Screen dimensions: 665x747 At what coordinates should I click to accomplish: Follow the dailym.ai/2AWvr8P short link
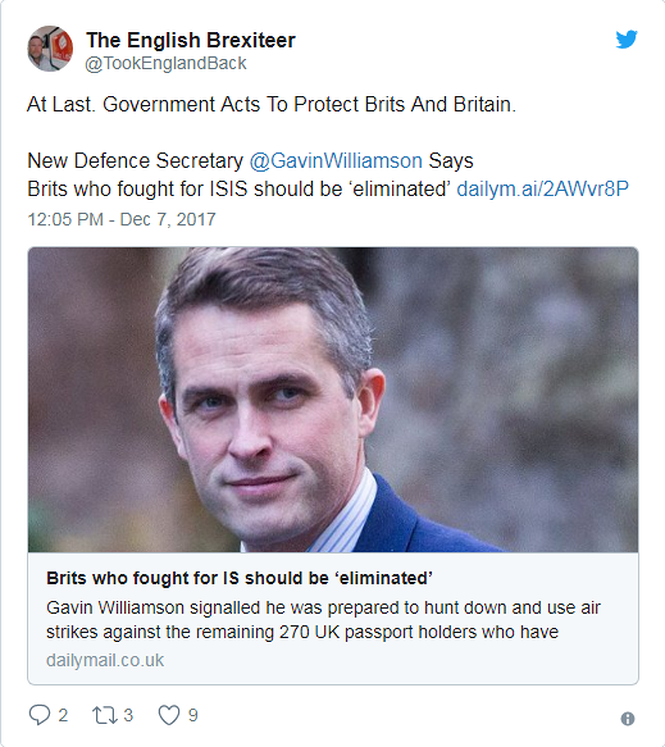(543, 189)
